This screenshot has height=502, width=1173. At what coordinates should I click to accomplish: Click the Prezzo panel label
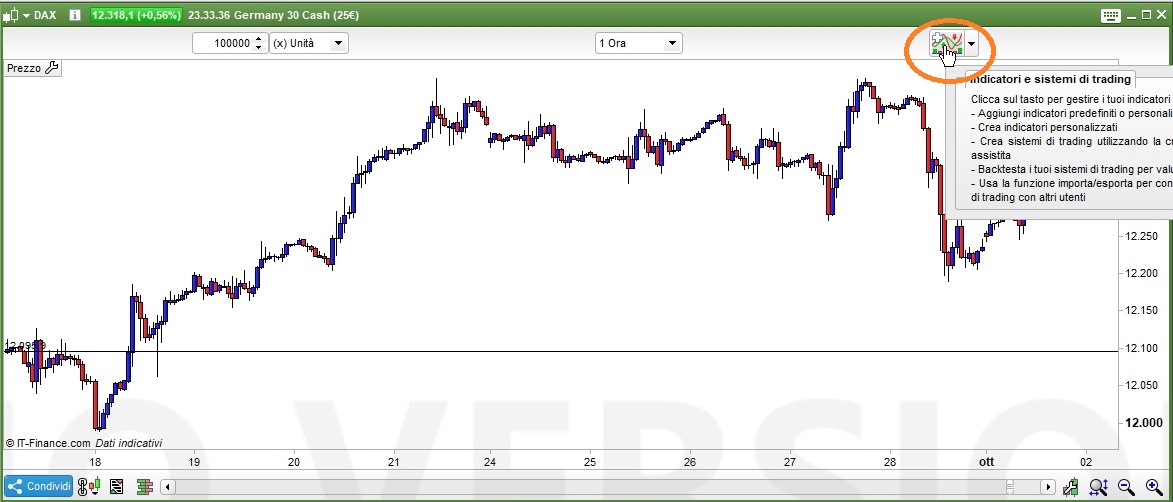(24, 68)
